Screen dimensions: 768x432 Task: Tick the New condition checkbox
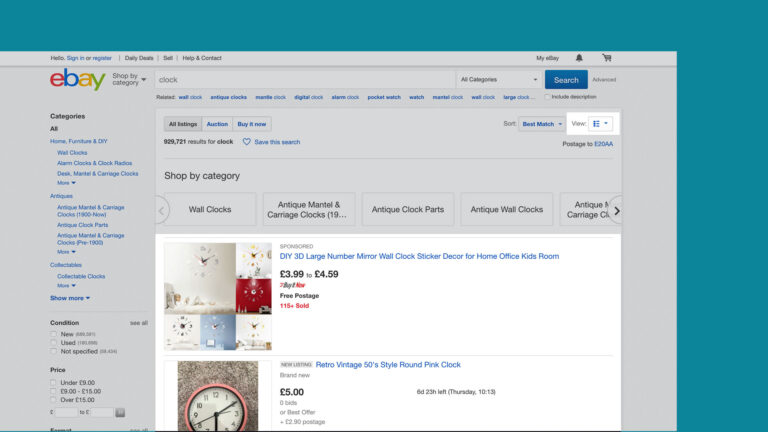55,334
